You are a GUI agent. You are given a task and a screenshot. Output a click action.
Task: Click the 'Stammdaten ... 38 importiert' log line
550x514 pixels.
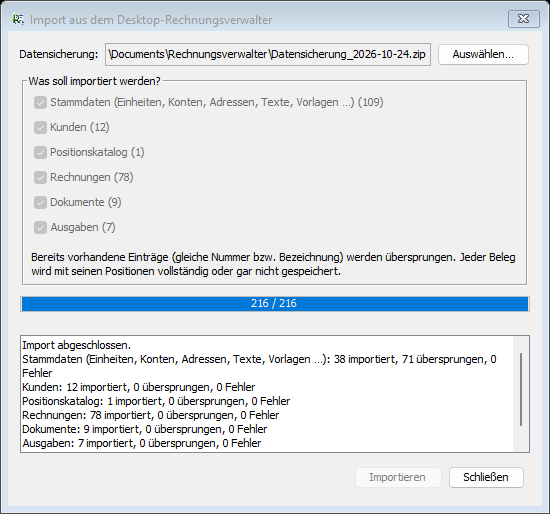coord(259,366)
